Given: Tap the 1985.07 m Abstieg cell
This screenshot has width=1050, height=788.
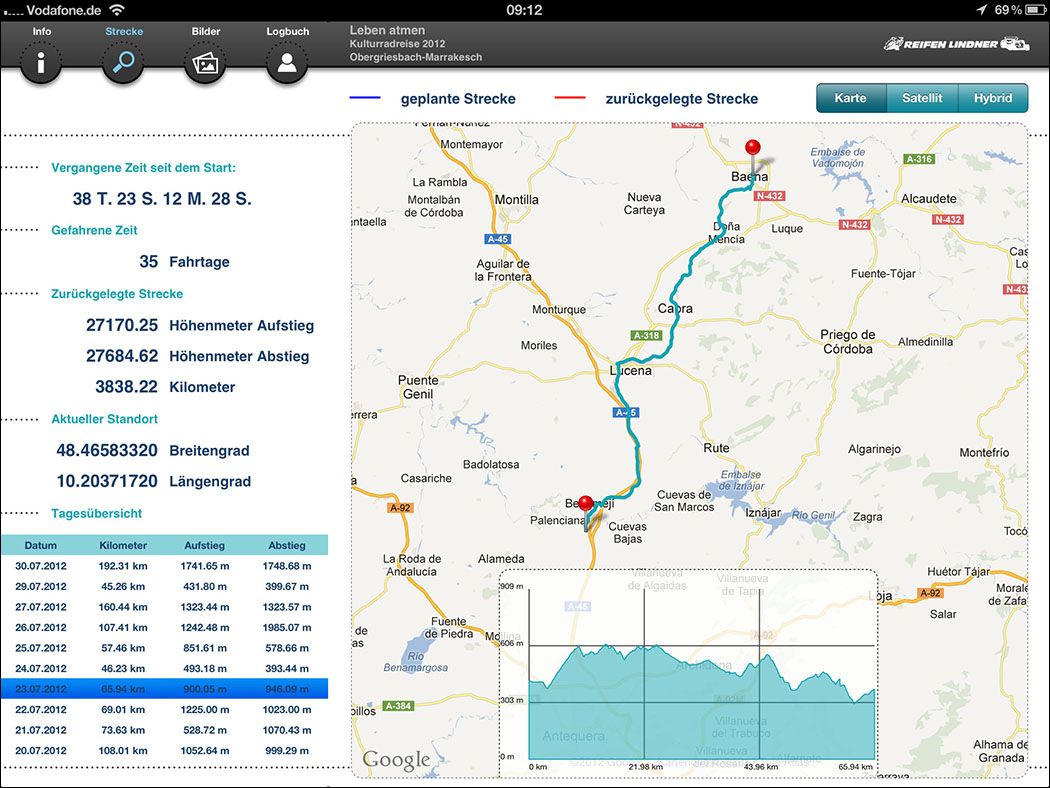Looking at the screenshot, I should tap(287, 627).
